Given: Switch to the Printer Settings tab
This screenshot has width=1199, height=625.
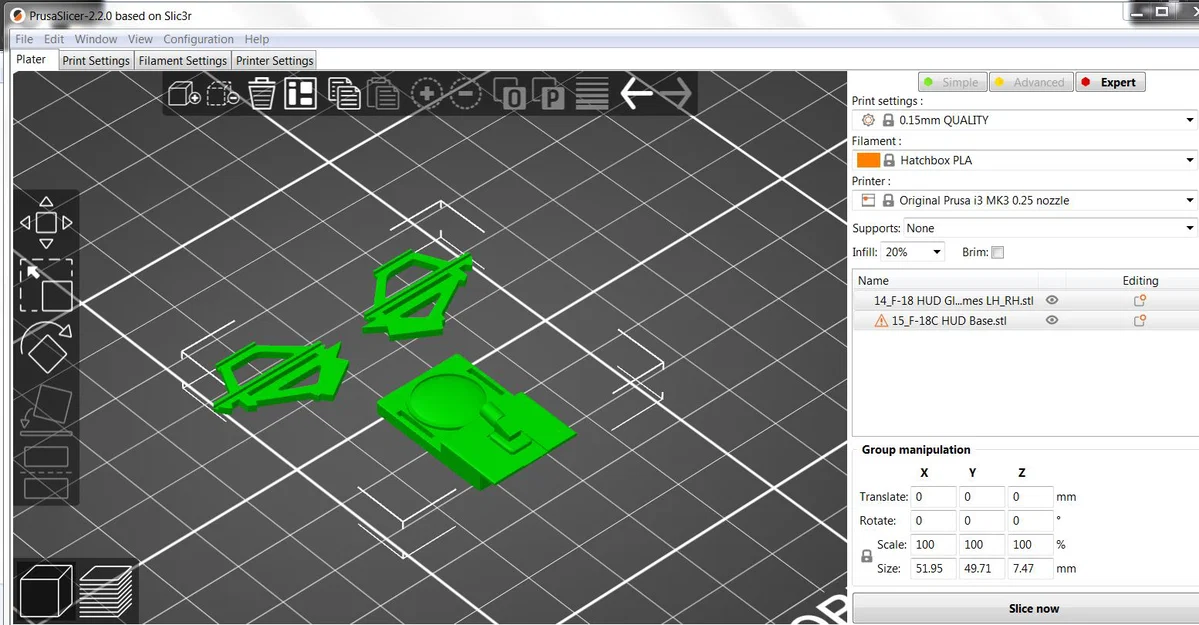Looking at the screenshot, I should click(x=275, y=60).
